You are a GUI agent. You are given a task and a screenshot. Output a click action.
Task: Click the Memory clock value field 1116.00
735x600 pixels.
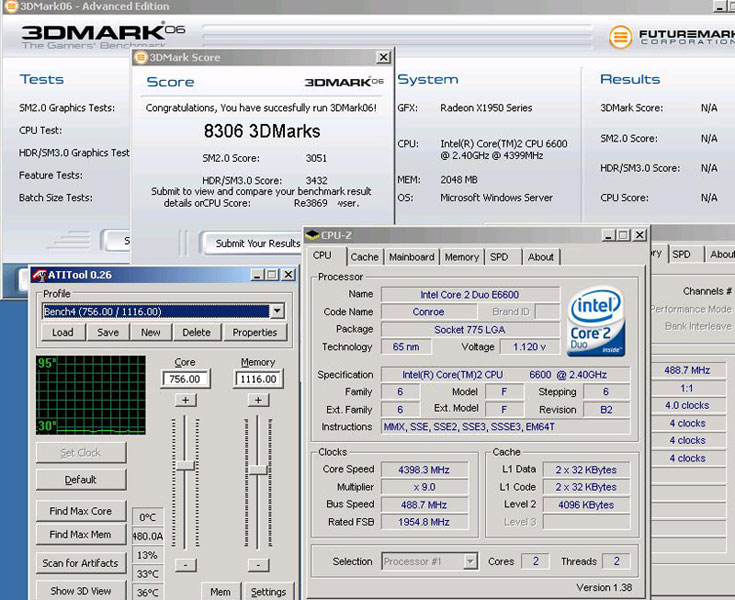click(258, 379)
